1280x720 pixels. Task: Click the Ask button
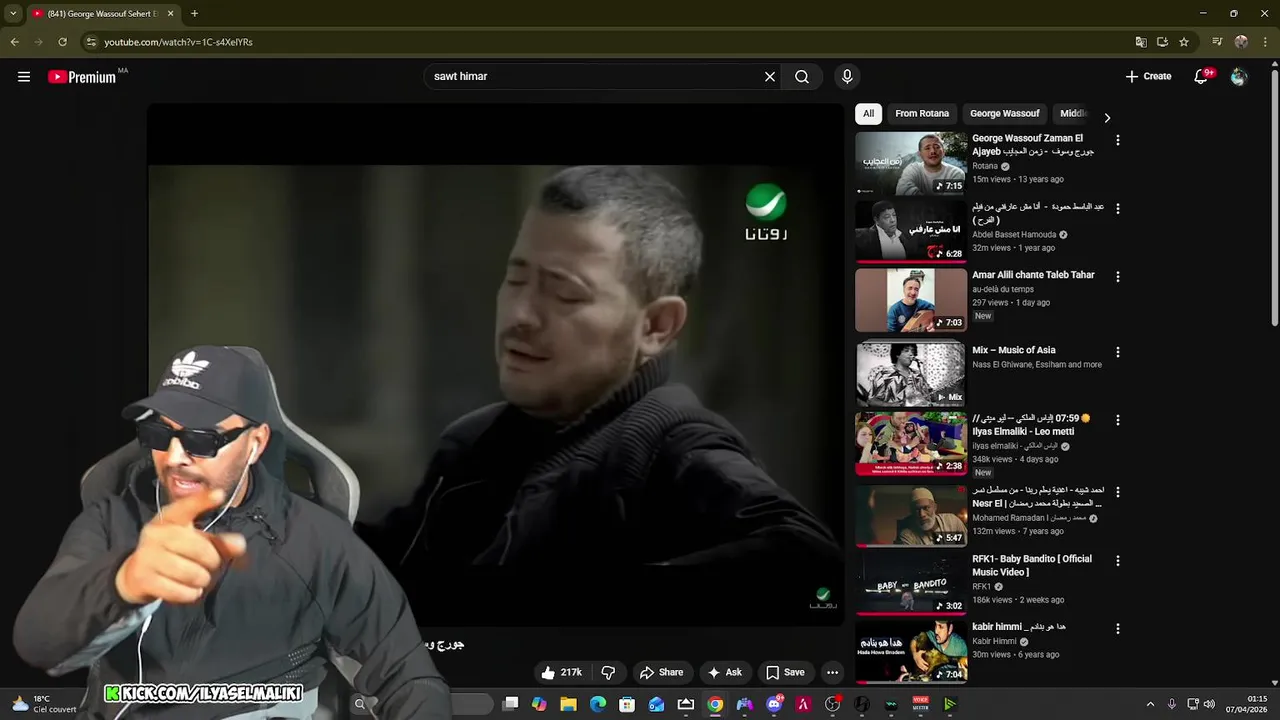[725, 673]
